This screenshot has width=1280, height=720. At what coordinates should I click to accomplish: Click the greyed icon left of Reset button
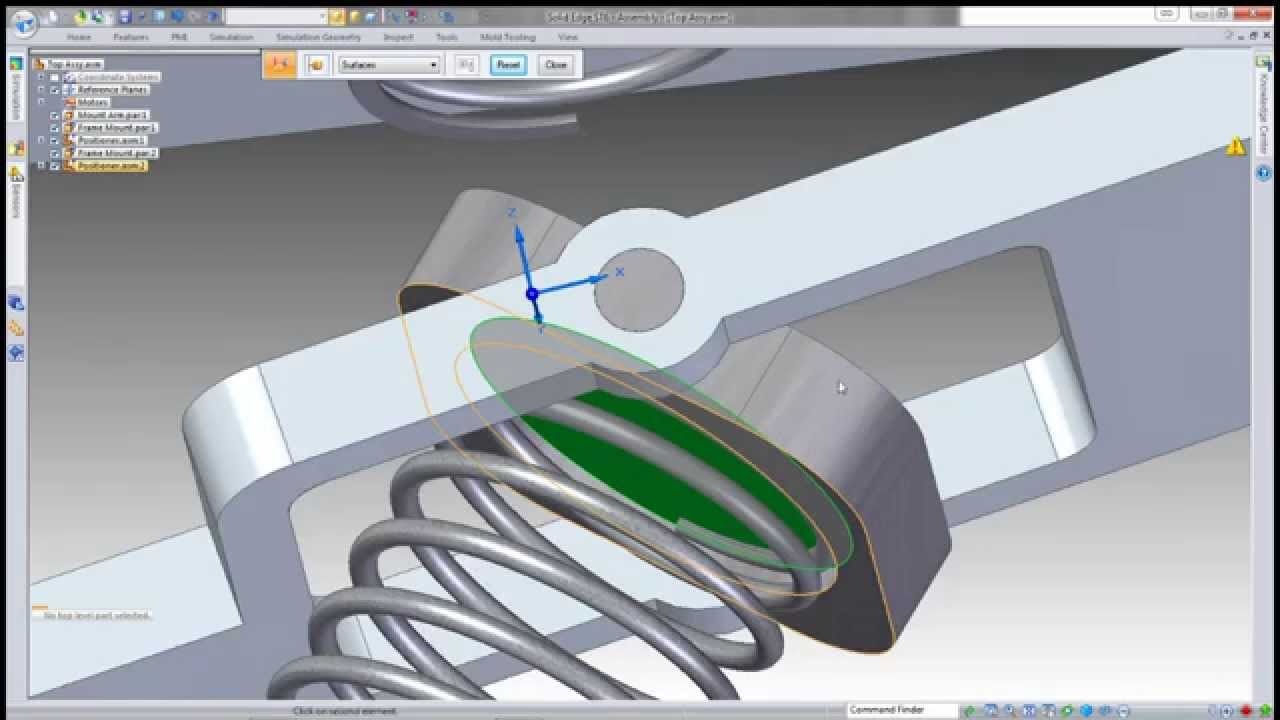tap(466, 65)
